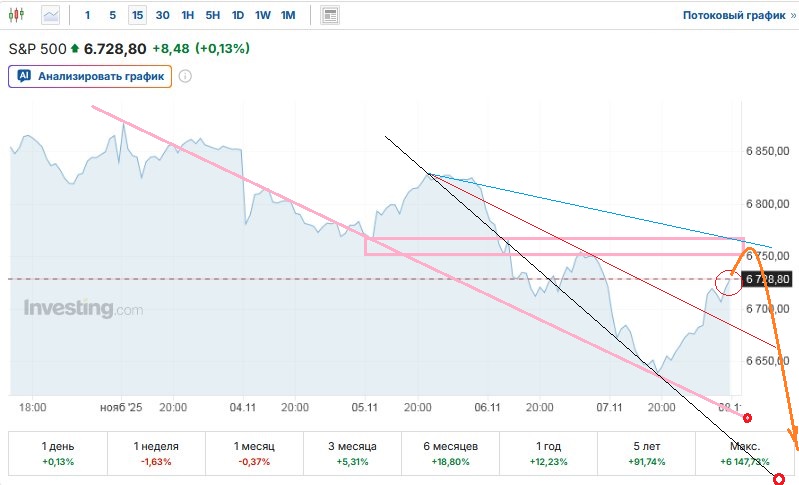Switch interval to 1D

237,15
